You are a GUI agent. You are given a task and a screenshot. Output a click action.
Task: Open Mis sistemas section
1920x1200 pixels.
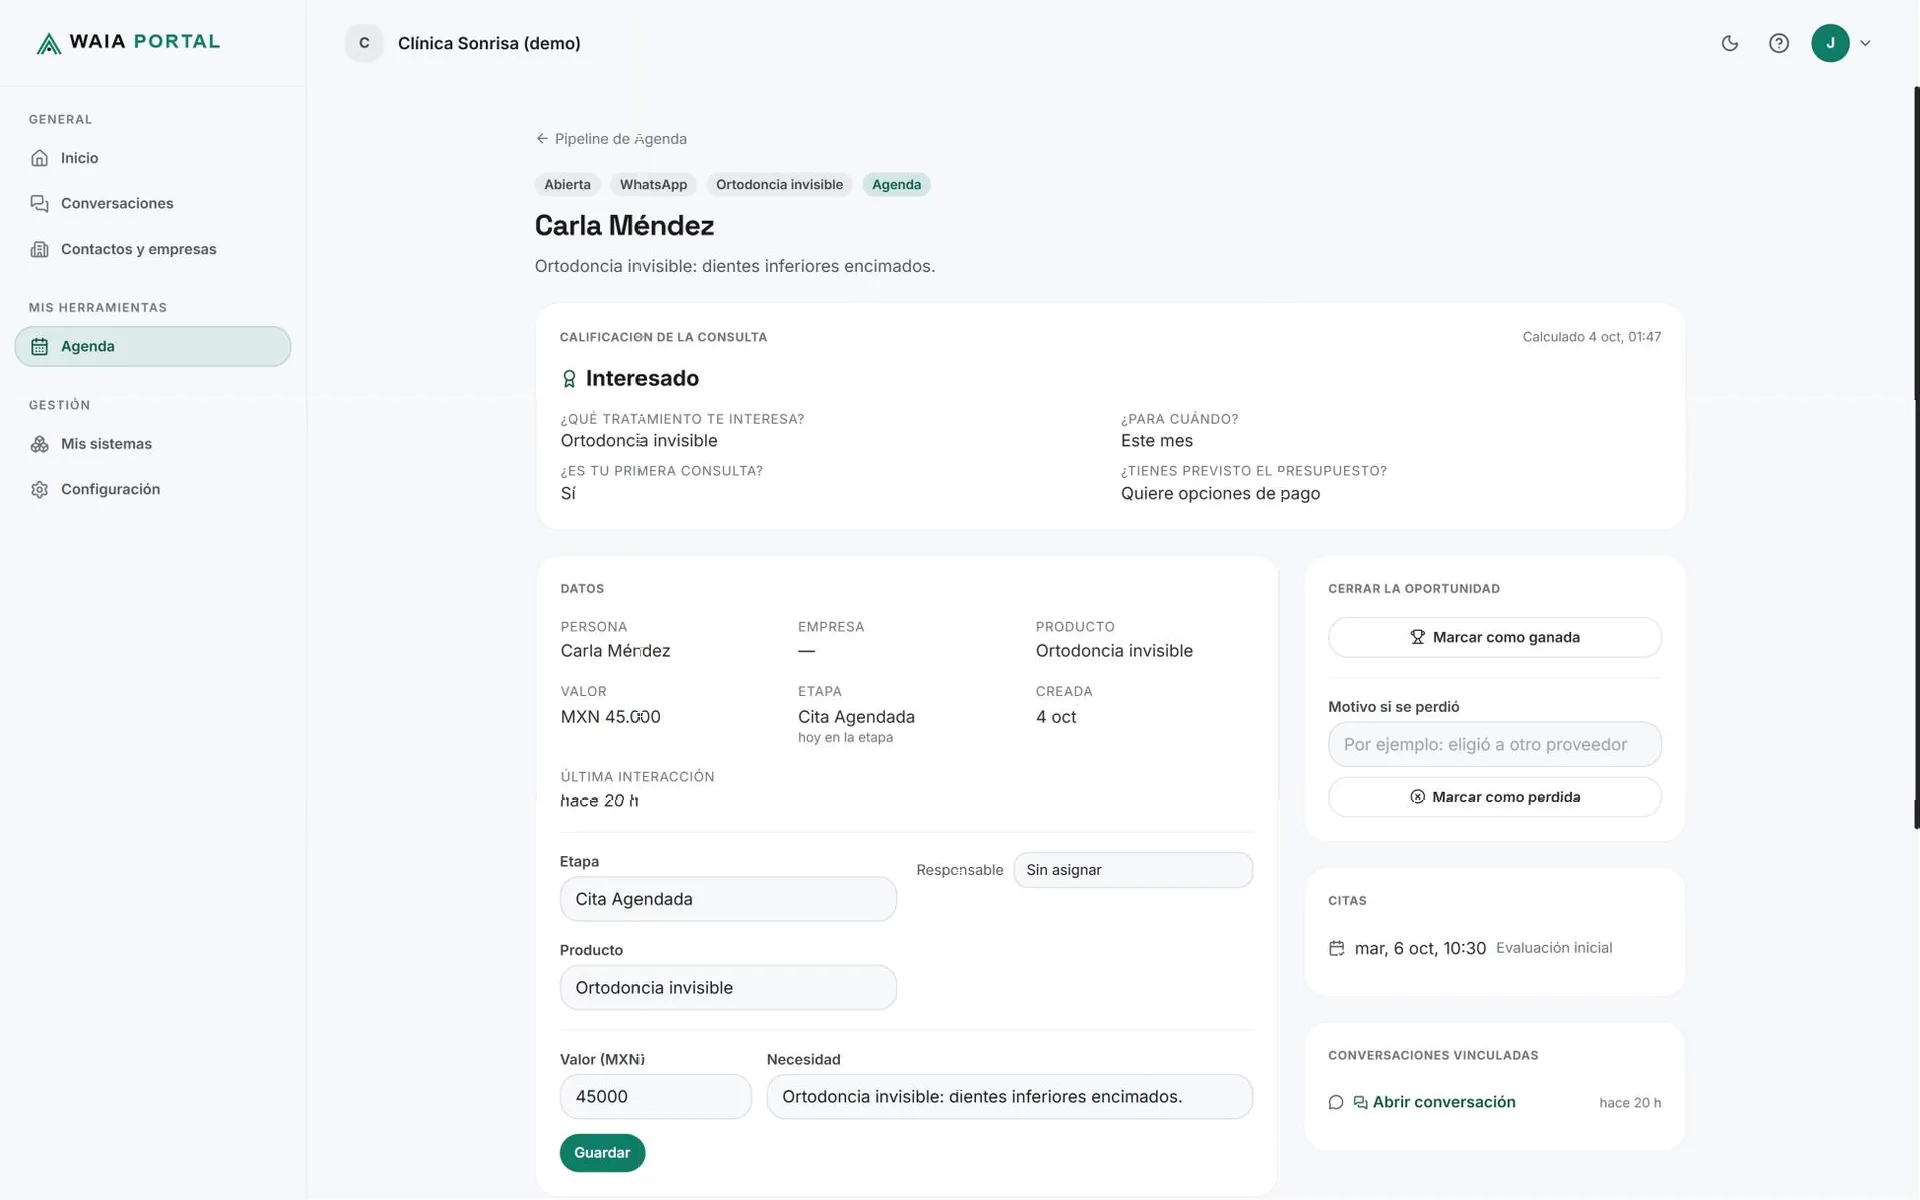click(152, 444)
